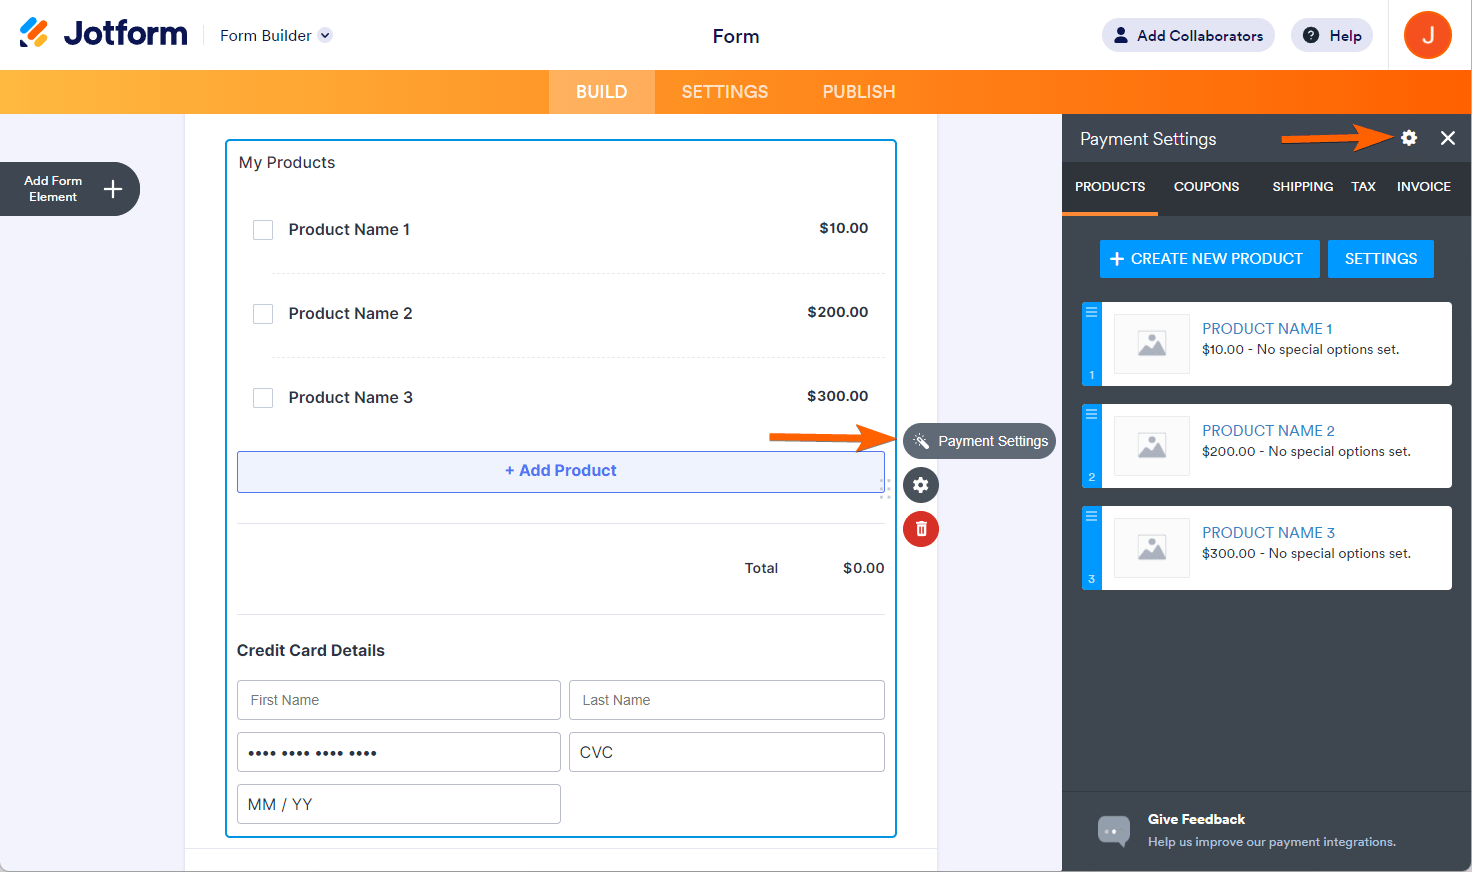
Task: Switch to the BUILD tab
Action: coord(602,92)
